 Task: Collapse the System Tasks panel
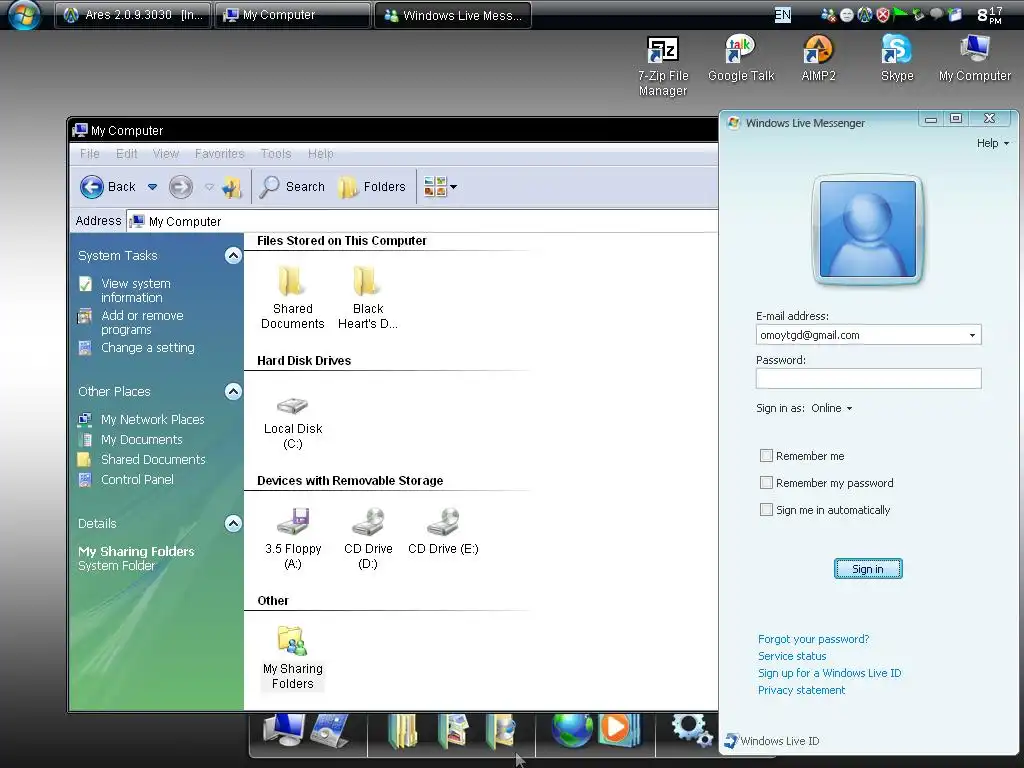coord(233,255)
